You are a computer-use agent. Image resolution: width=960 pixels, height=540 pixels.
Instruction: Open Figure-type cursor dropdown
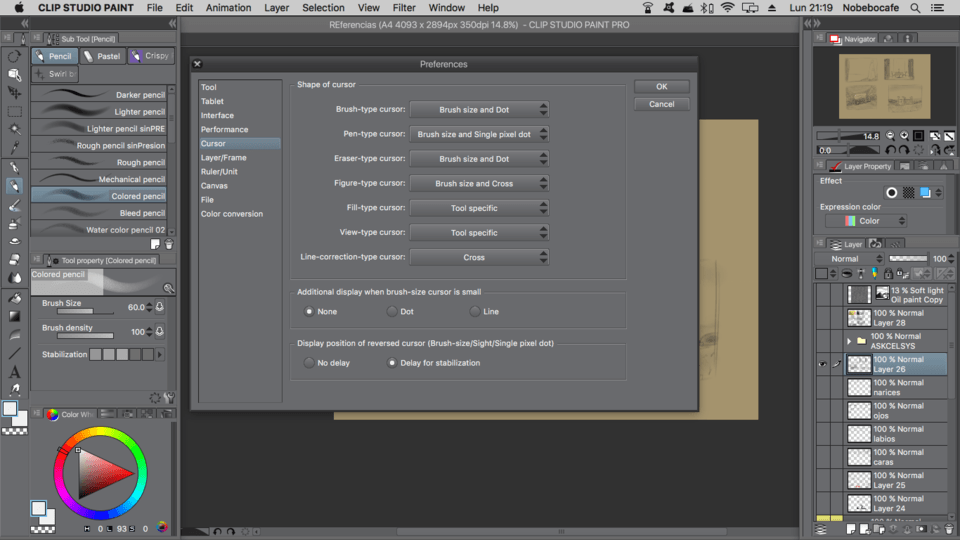[x=479, y=184]
